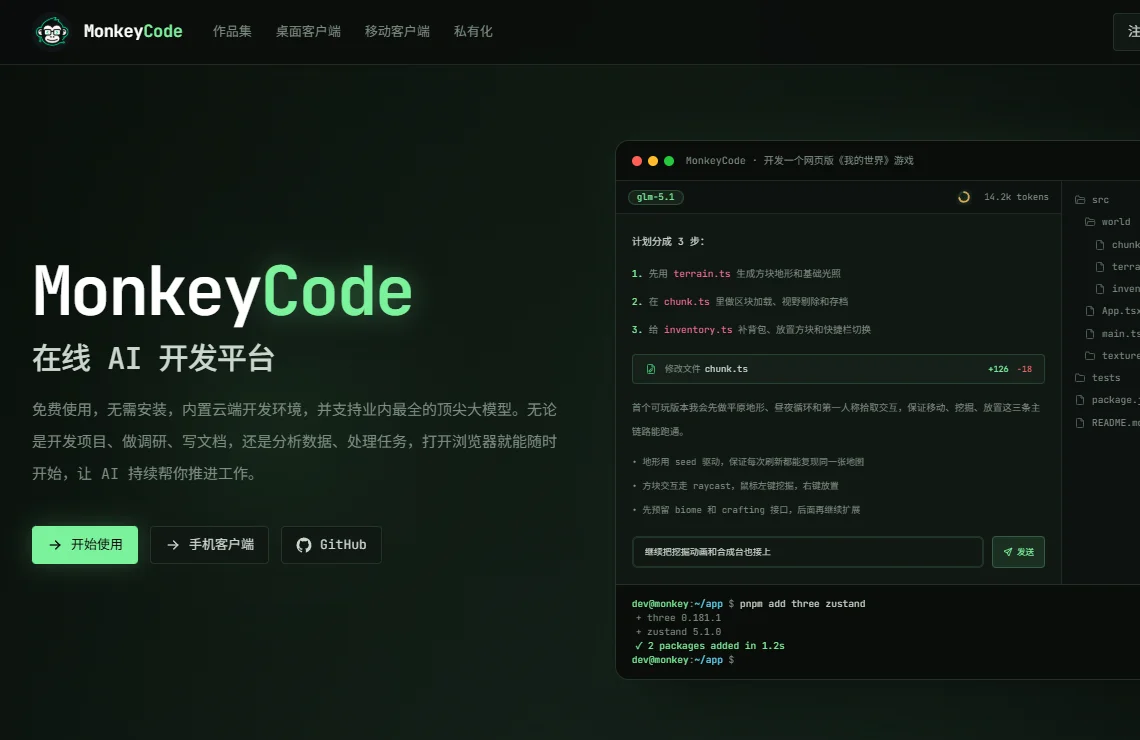The height and width of the screenshot is (740, 1140).
Task: Click the pnpm add three zustand command
Action: [x=802, y=604]
